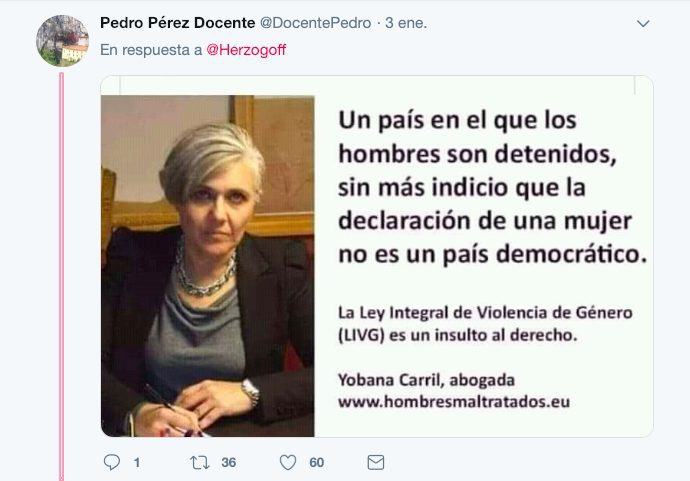The width and height of the screenshot is (690, 481).
Task: Click the pink conversation thread line
Action: tap(62, 276)
